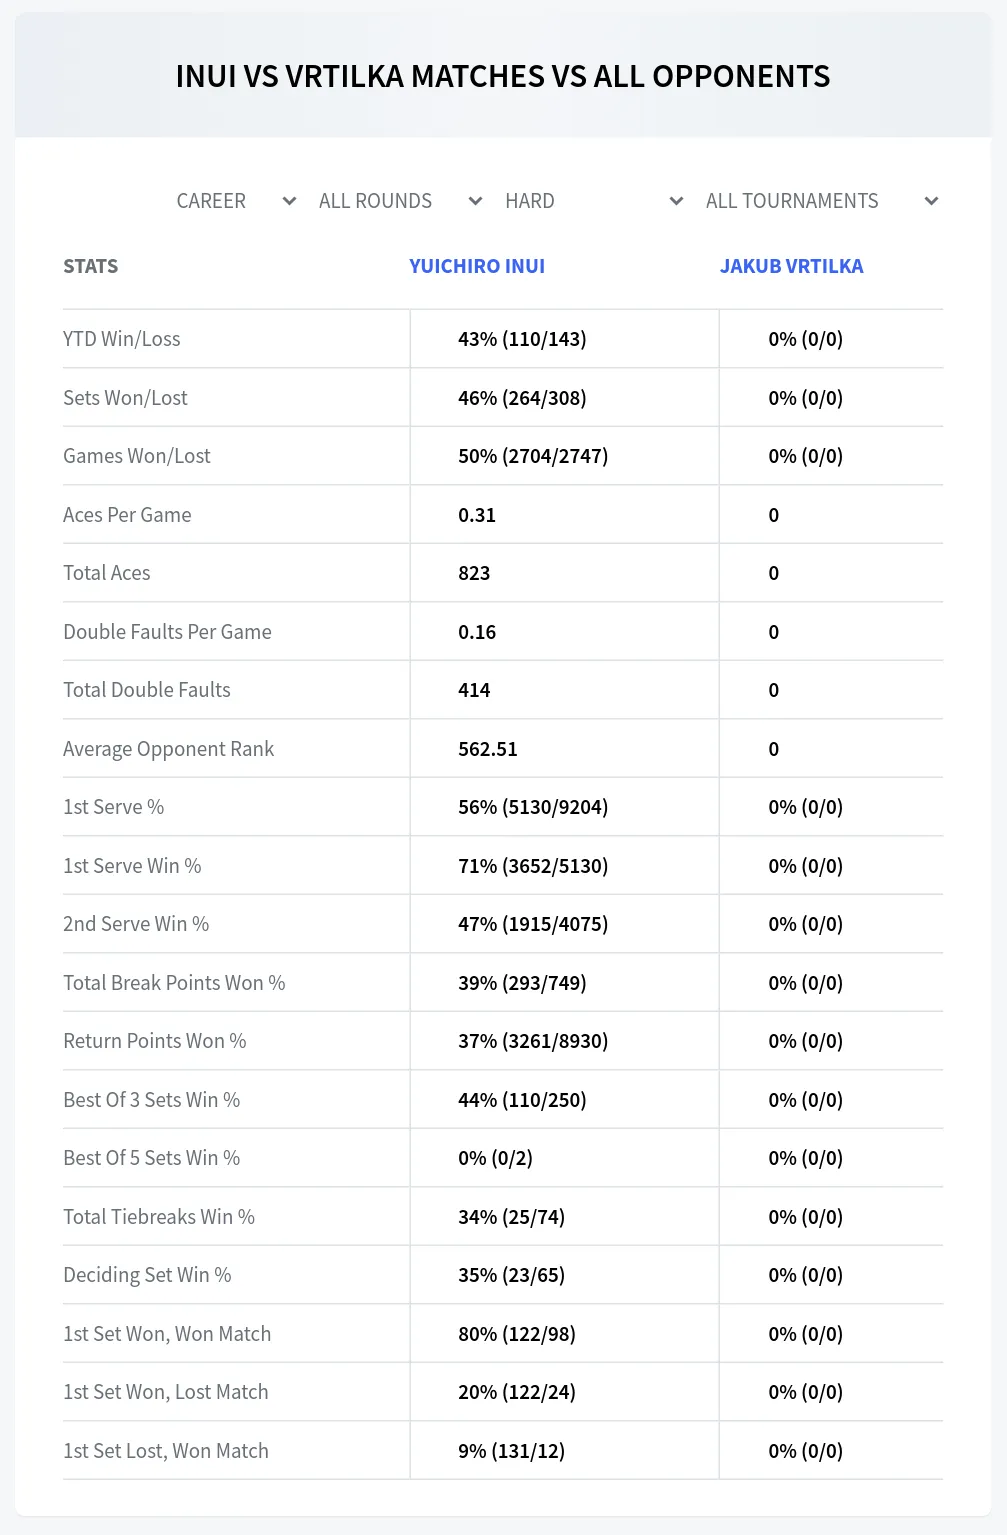Screen dimensions: 1007x1535
Task: Select the Total Tiebreaks Win % label
Action: (159, 1217)
